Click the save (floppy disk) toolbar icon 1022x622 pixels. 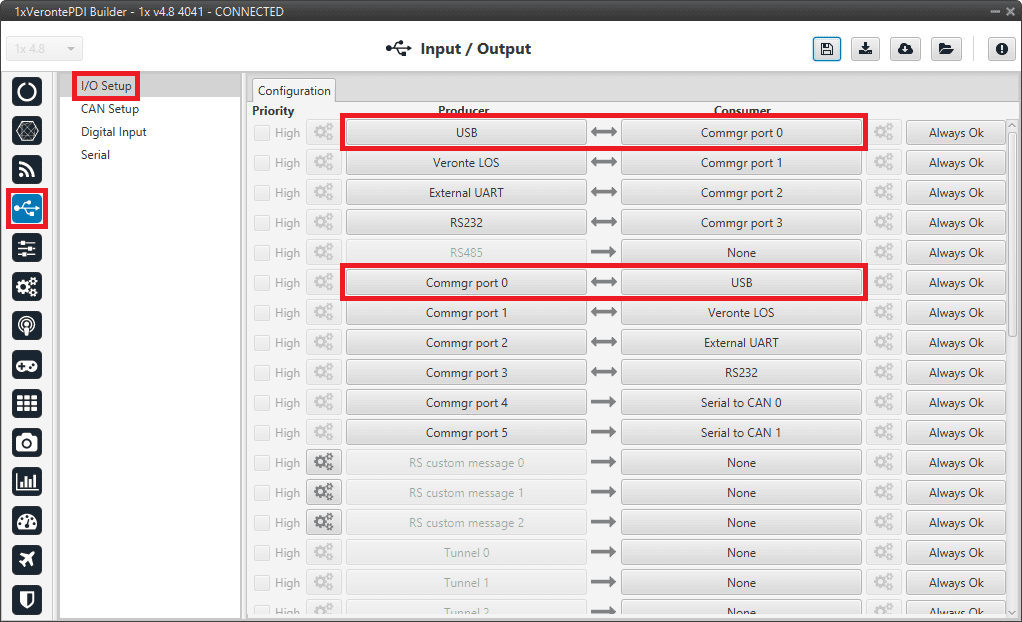point(827,49)
